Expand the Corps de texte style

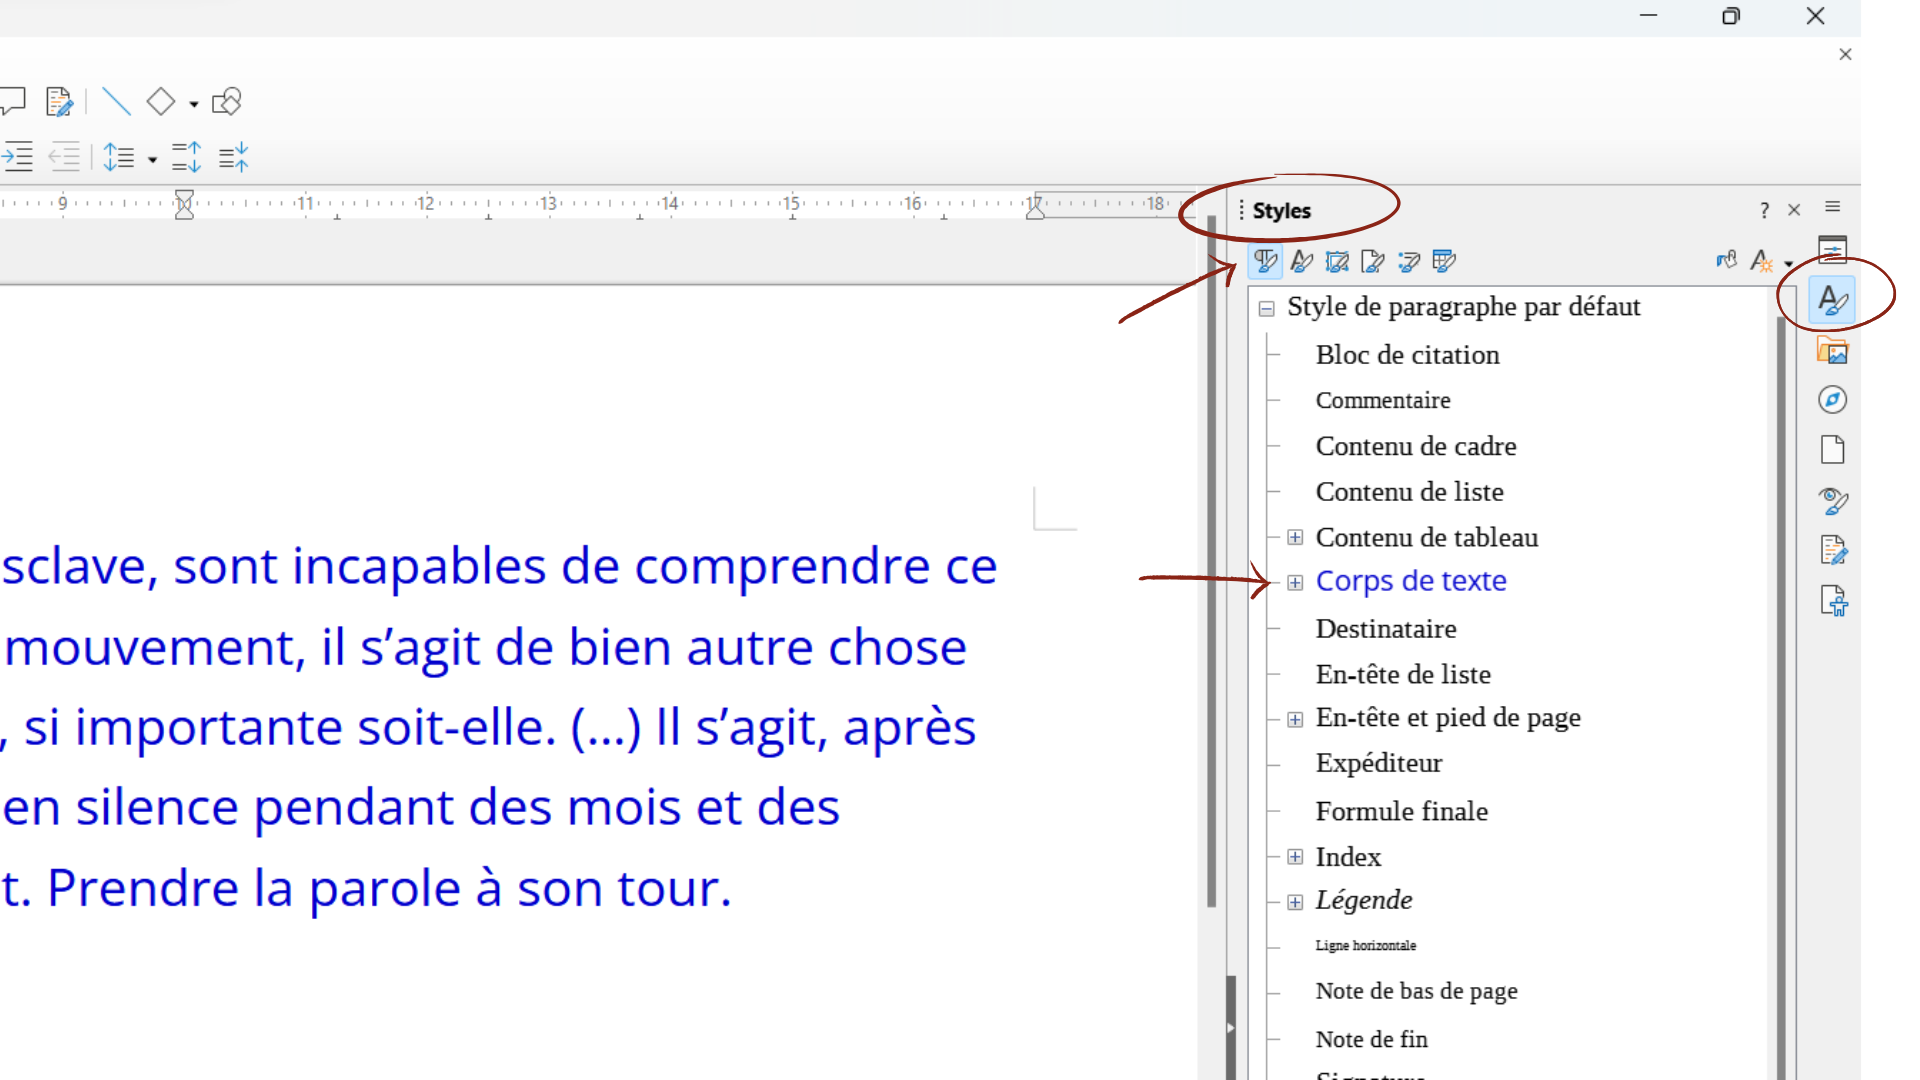pyautogui.click(x=1295, y=582)
